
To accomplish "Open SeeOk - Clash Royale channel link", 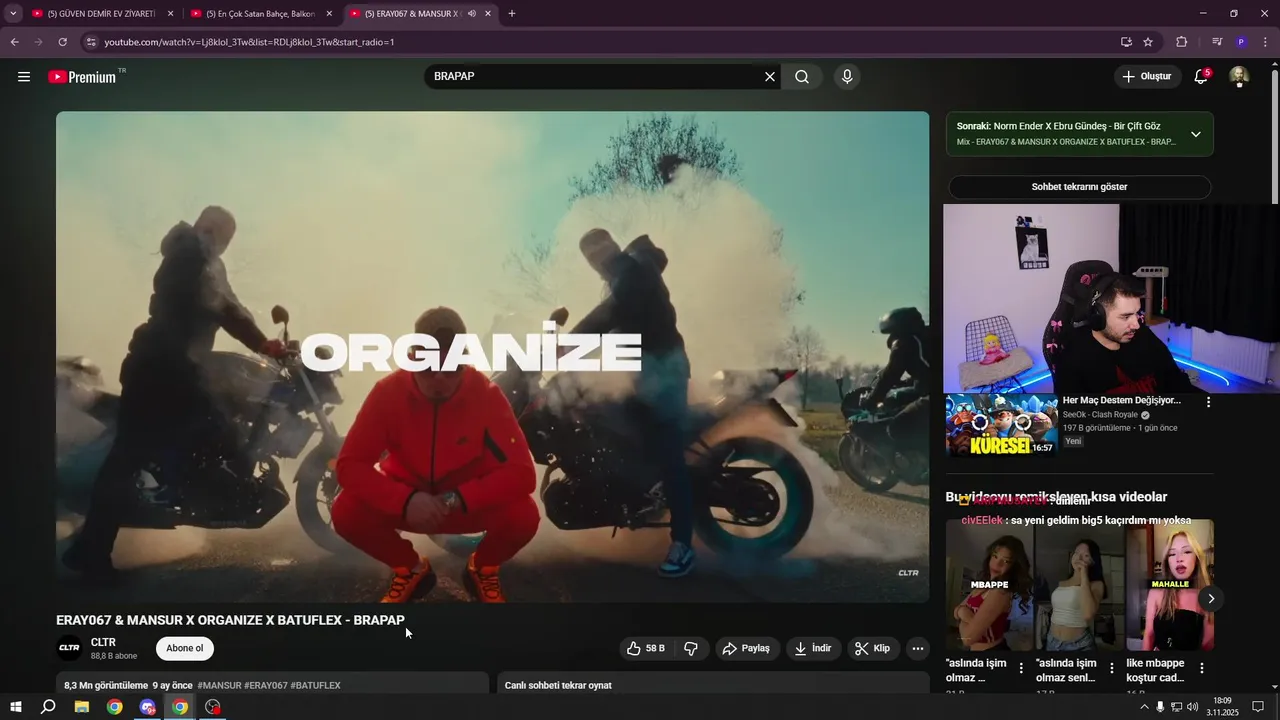I will (x=1100, y=415).
